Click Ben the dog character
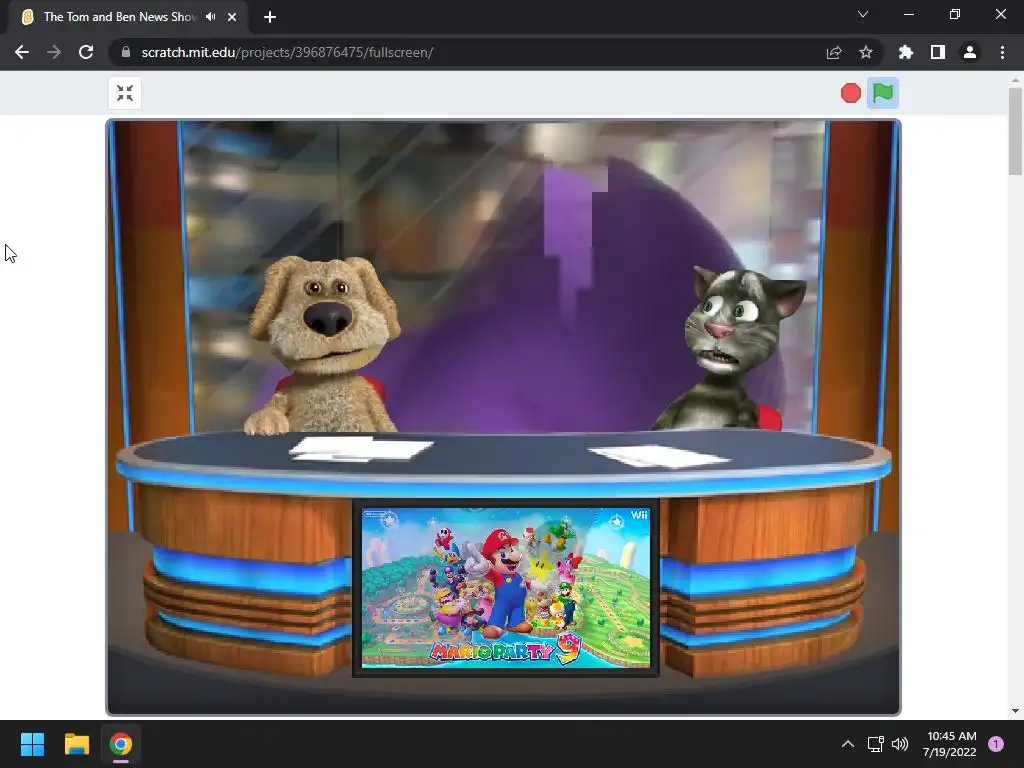Image resolution: width=1024 pixels, height=768 pixels. 323,344
